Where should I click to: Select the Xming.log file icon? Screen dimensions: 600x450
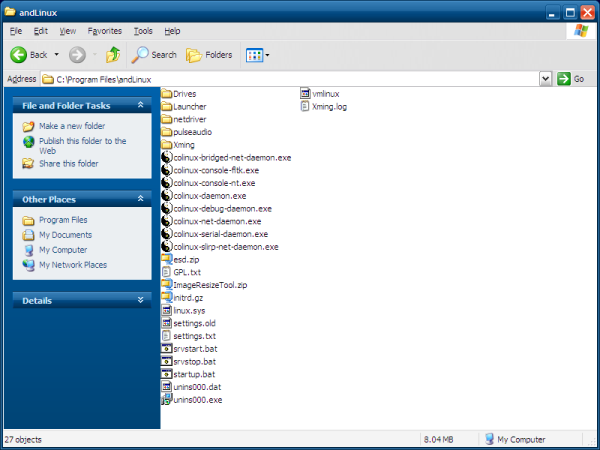click(x=305, y=106)
